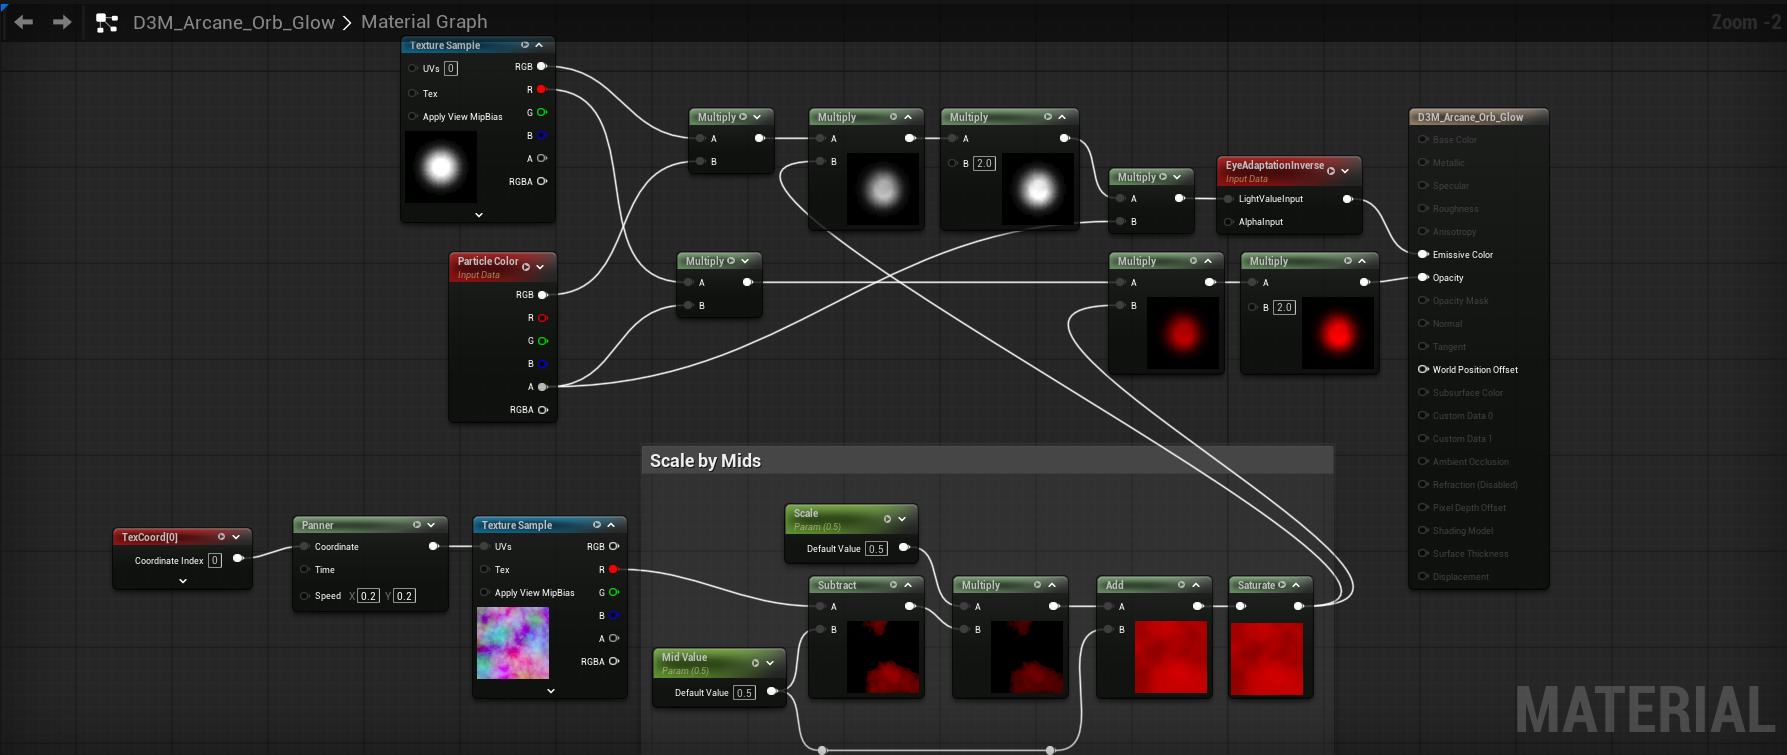Viewport: 1787px width, 755px height.
Task: Click Emissive Color input pin on output node
Action: coord(1423,255)
